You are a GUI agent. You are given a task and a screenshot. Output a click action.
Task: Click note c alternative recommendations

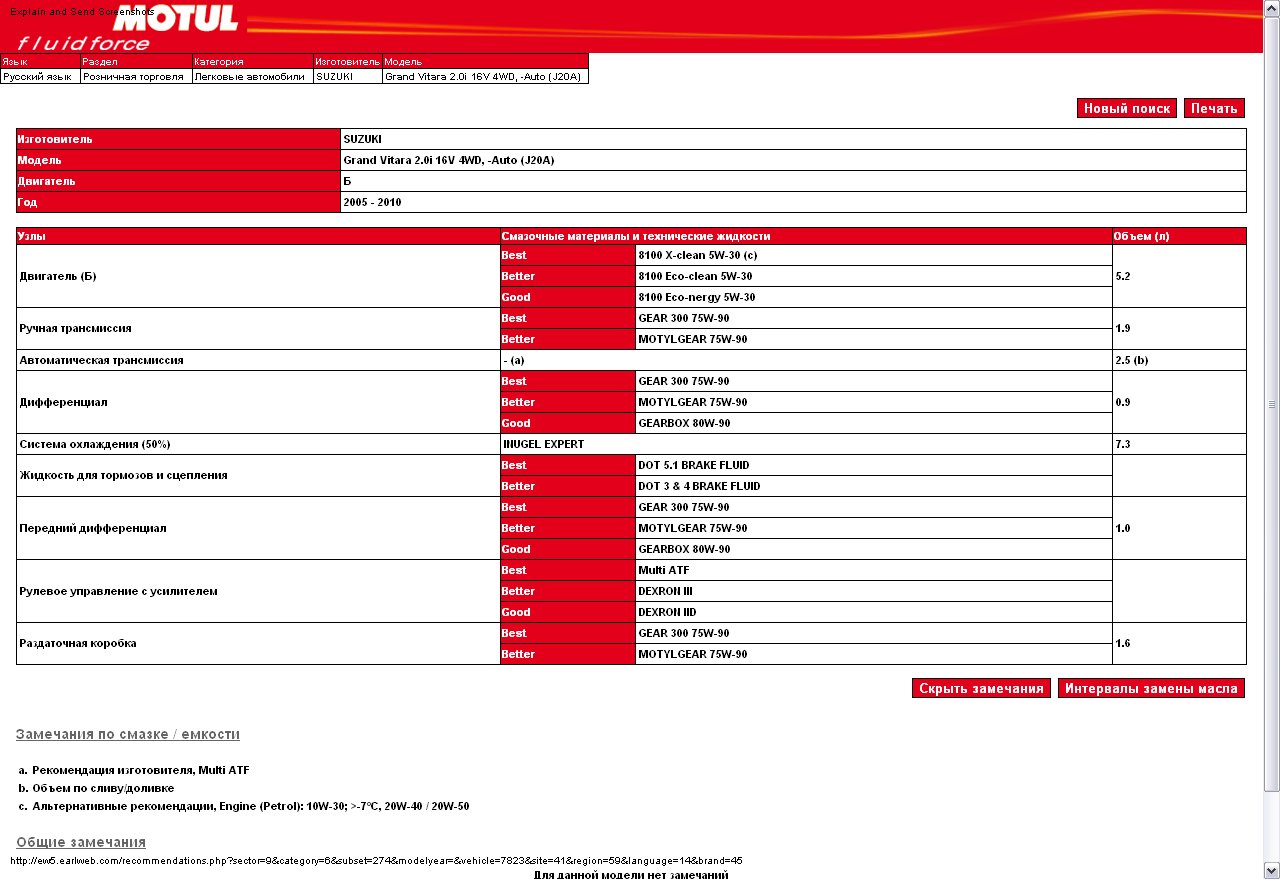[244, 806]
